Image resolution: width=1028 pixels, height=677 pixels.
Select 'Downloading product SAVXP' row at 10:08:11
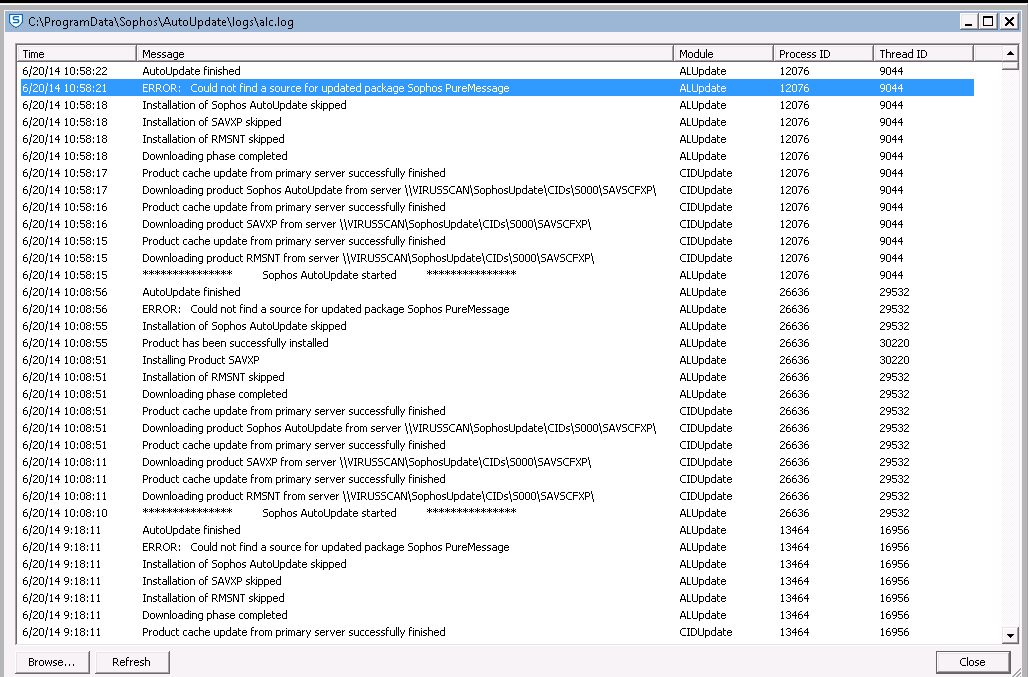click(x=497, y=463)
